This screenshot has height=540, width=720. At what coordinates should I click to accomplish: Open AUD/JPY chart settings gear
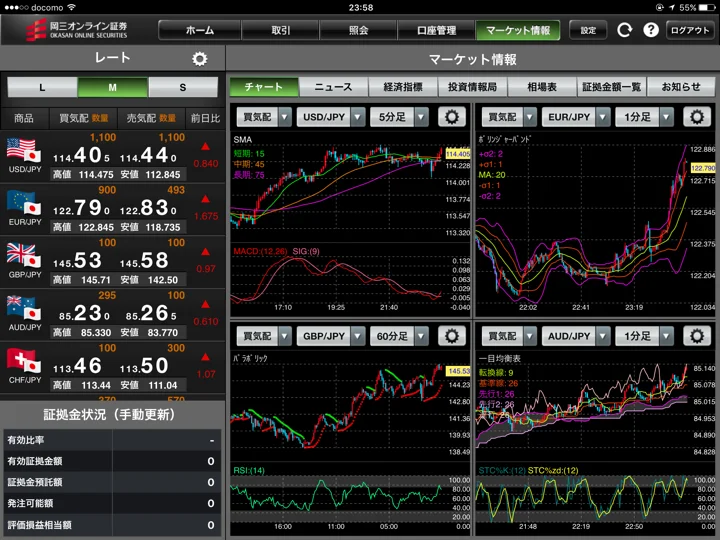(696, 336)
